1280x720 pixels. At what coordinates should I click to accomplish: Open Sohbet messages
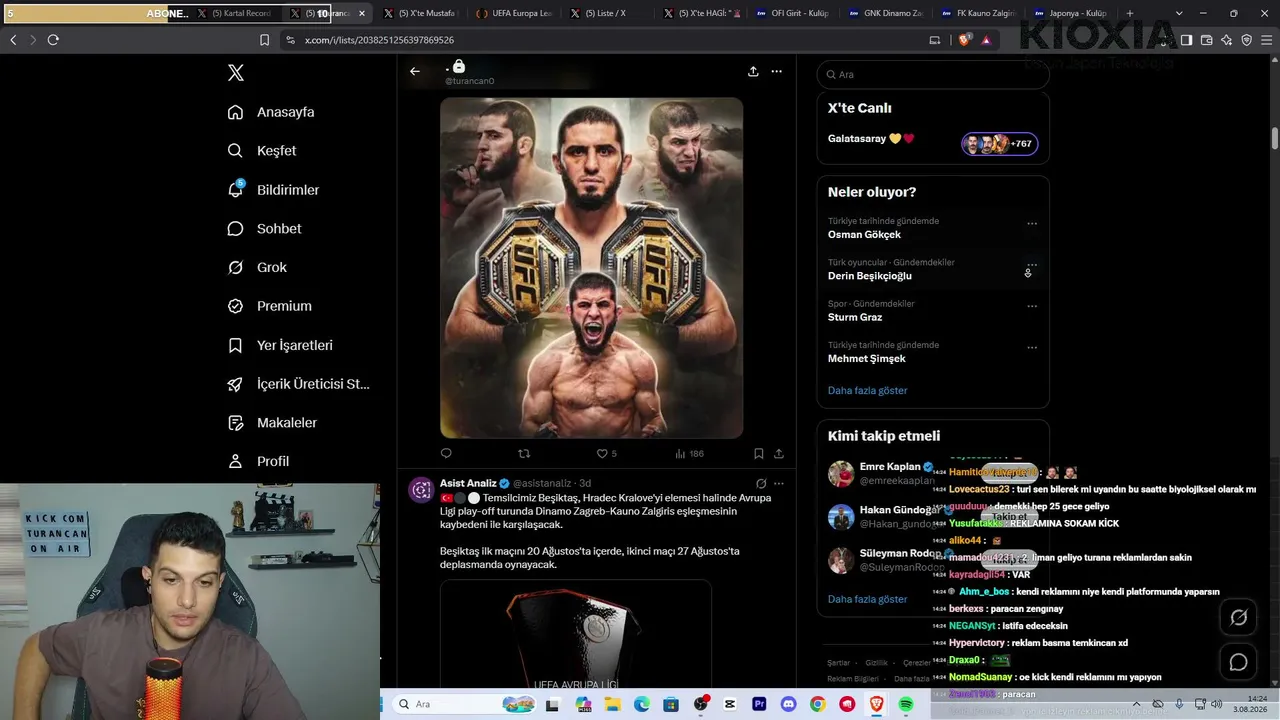click(x=264, y=229)
